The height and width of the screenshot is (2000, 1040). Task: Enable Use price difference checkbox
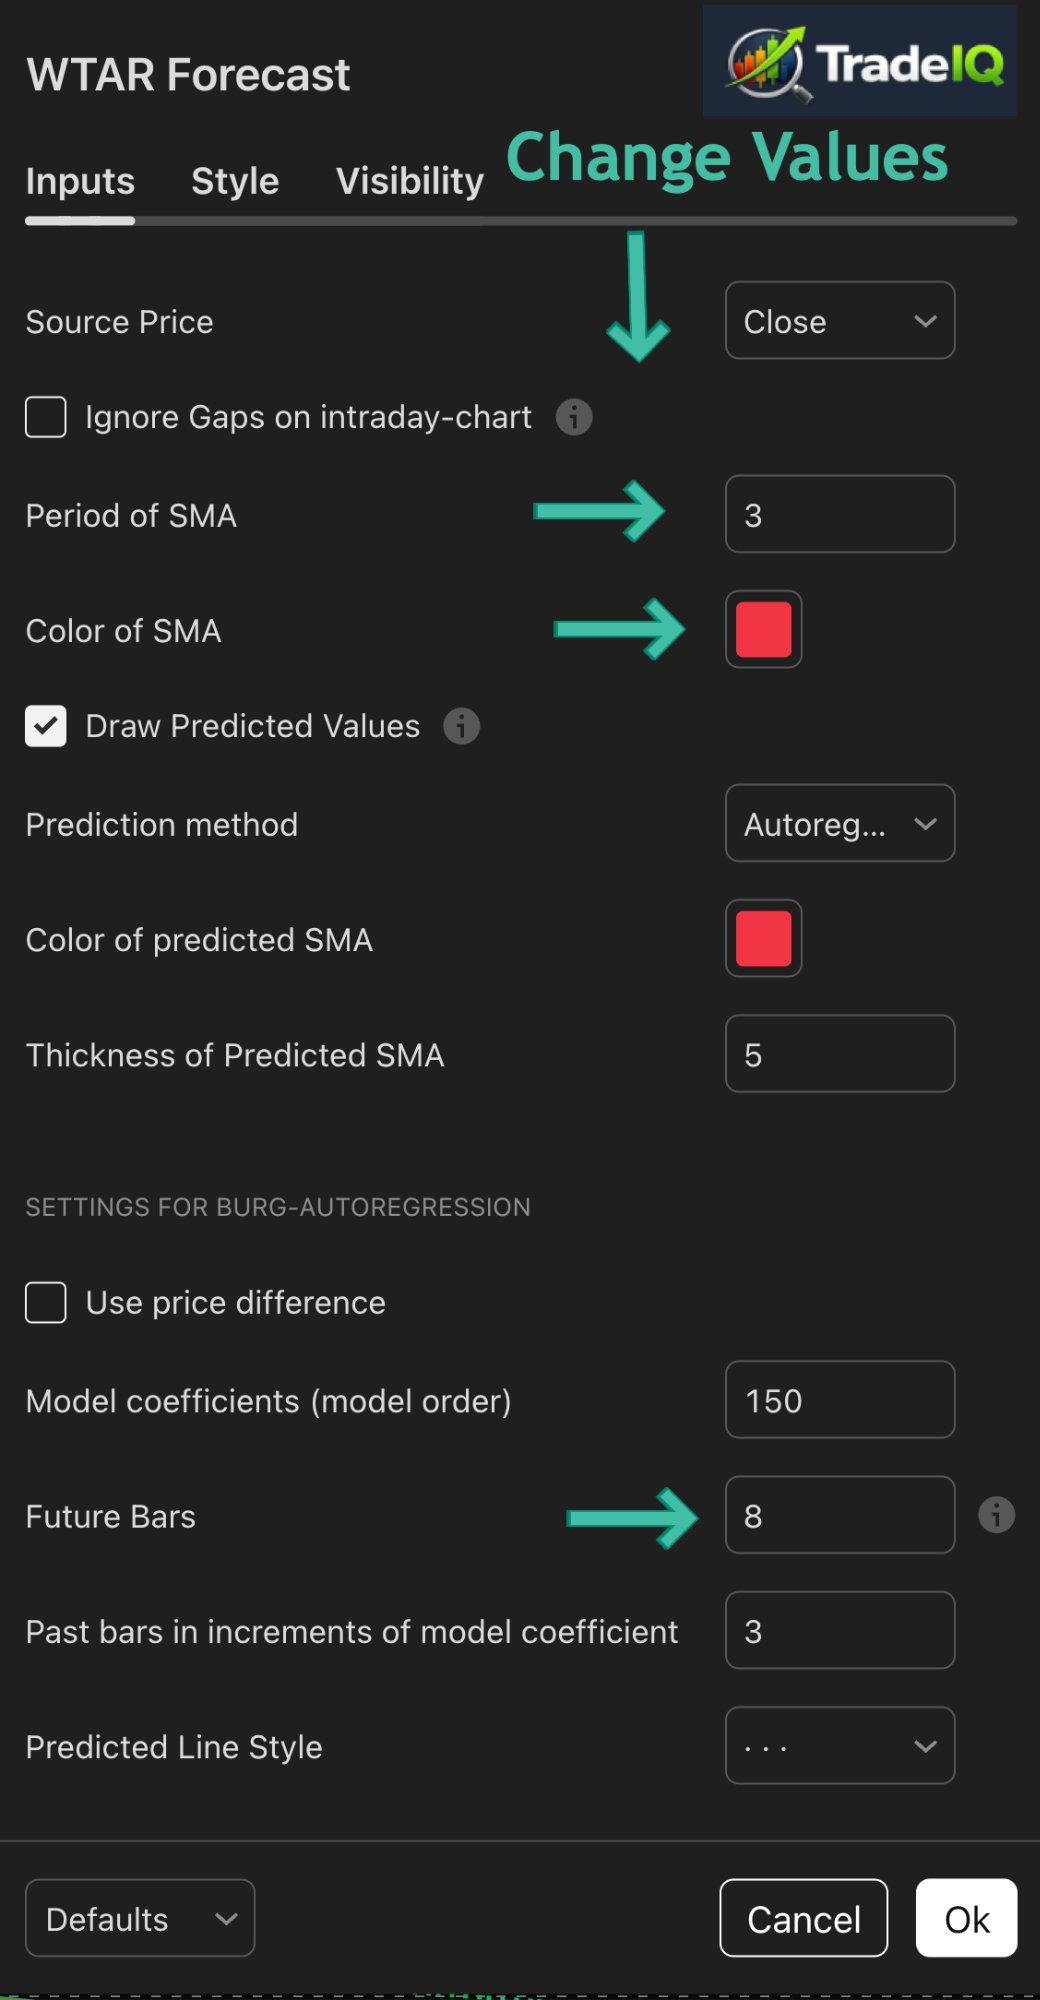[x=46, y=1303]
